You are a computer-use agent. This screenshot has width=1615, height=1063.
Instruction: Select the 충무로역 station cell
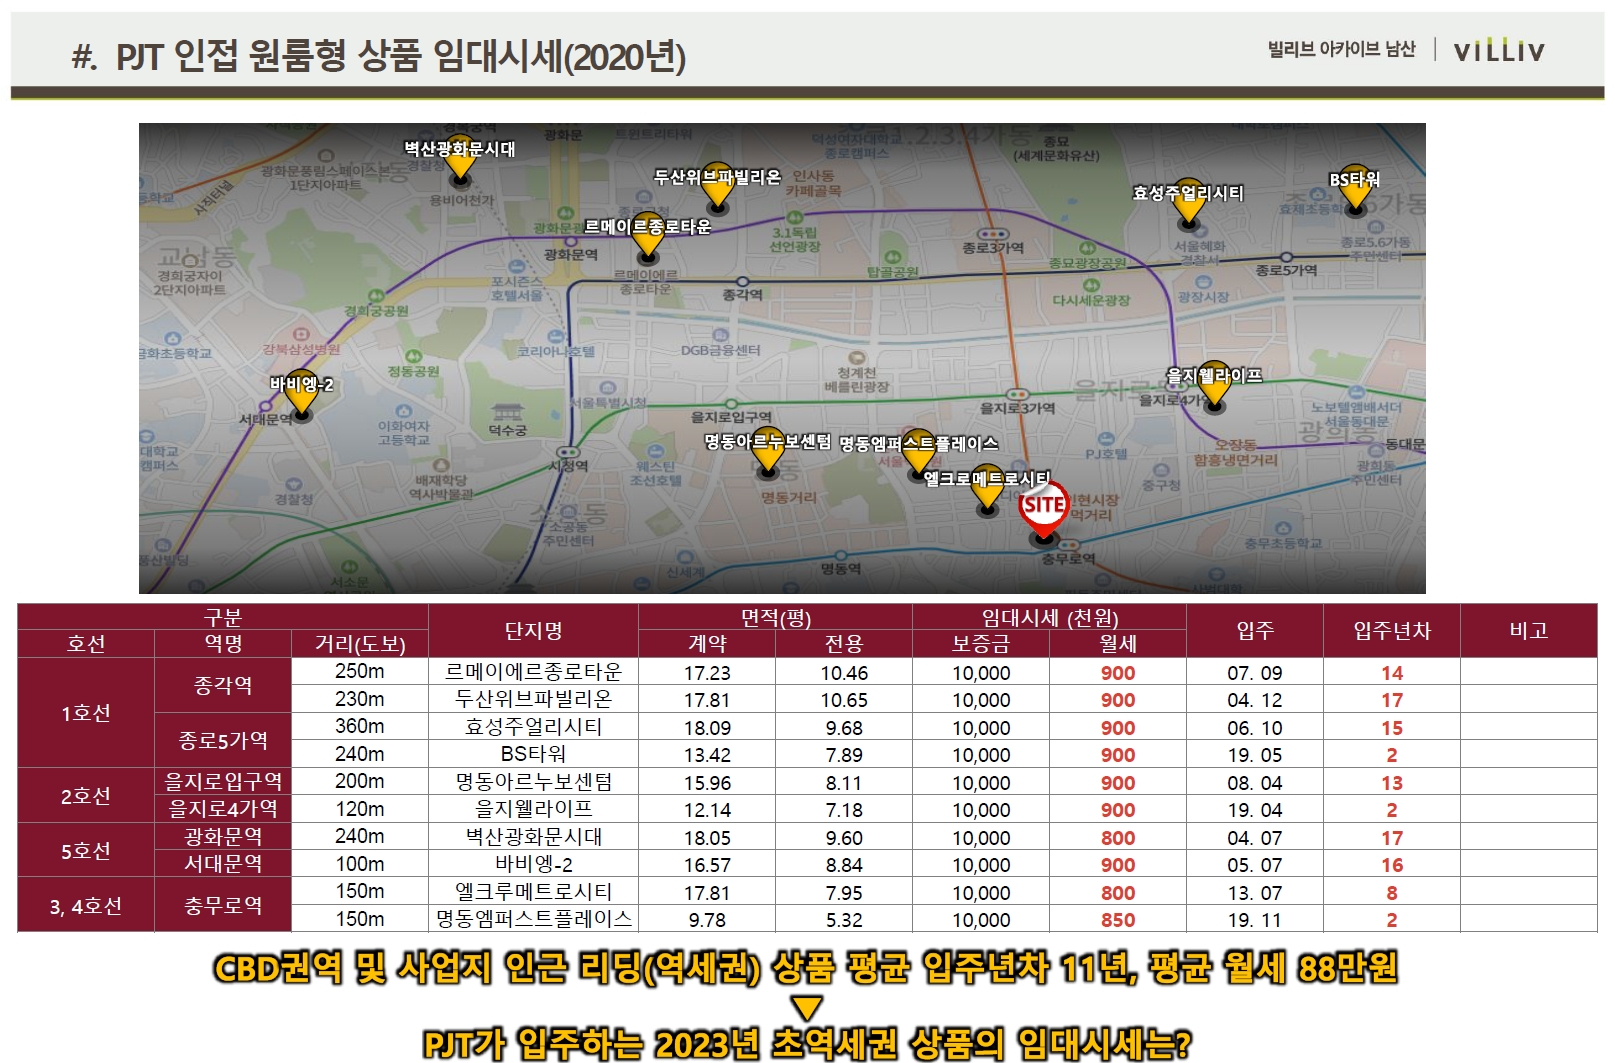(223, 906)
